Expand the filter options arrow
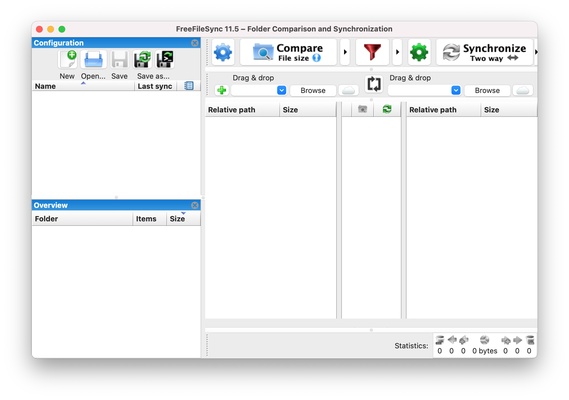The image size is (569, 400). point(397,52)
